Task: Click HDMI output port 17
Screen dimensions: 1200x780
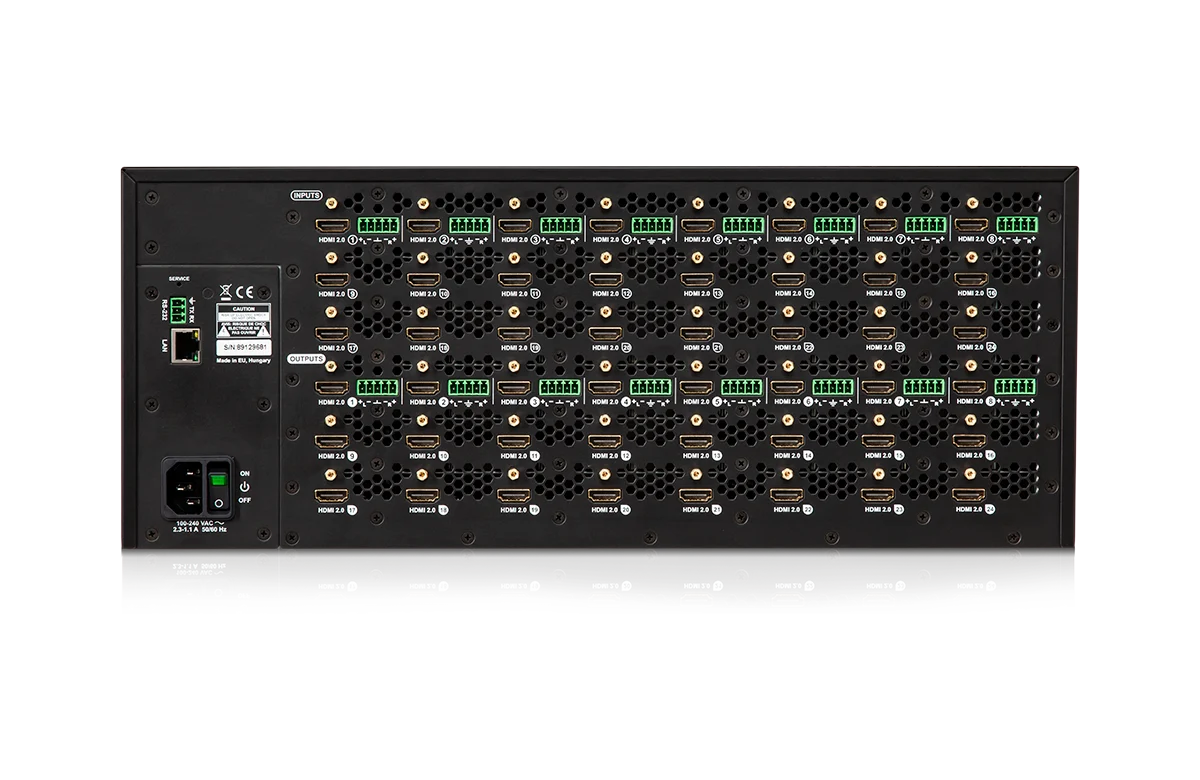Action: [332, 495]
